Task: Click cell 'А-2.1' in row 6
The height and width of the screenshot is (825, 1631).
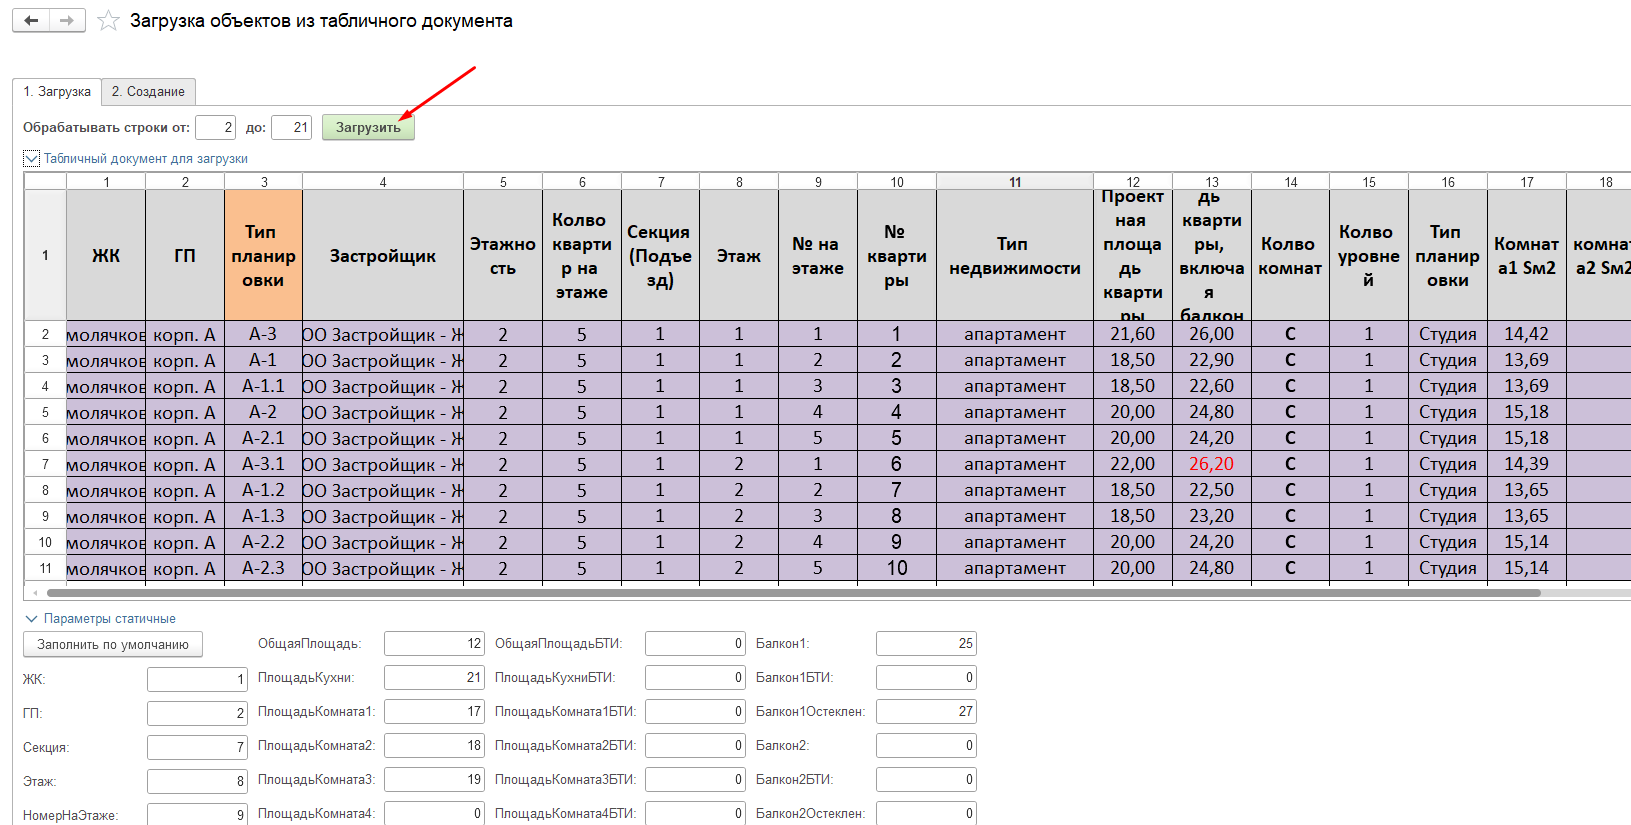Action: click(264, 438)
